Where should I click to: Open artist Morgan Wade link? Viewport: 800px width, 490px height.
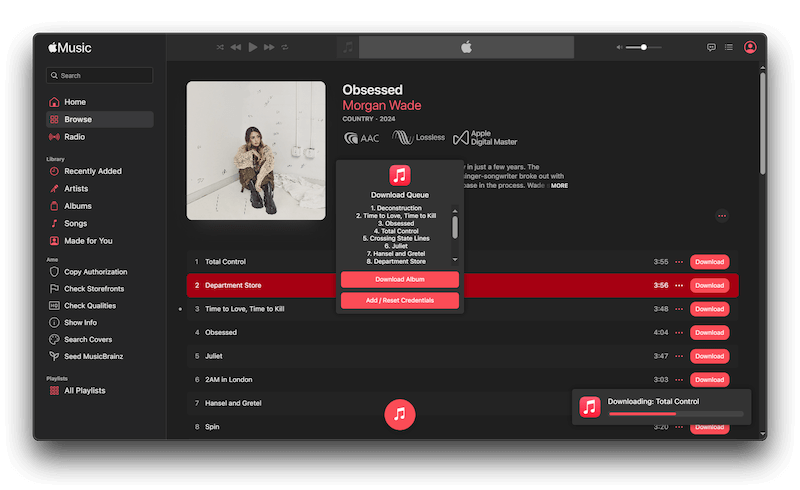click(382, 105)
